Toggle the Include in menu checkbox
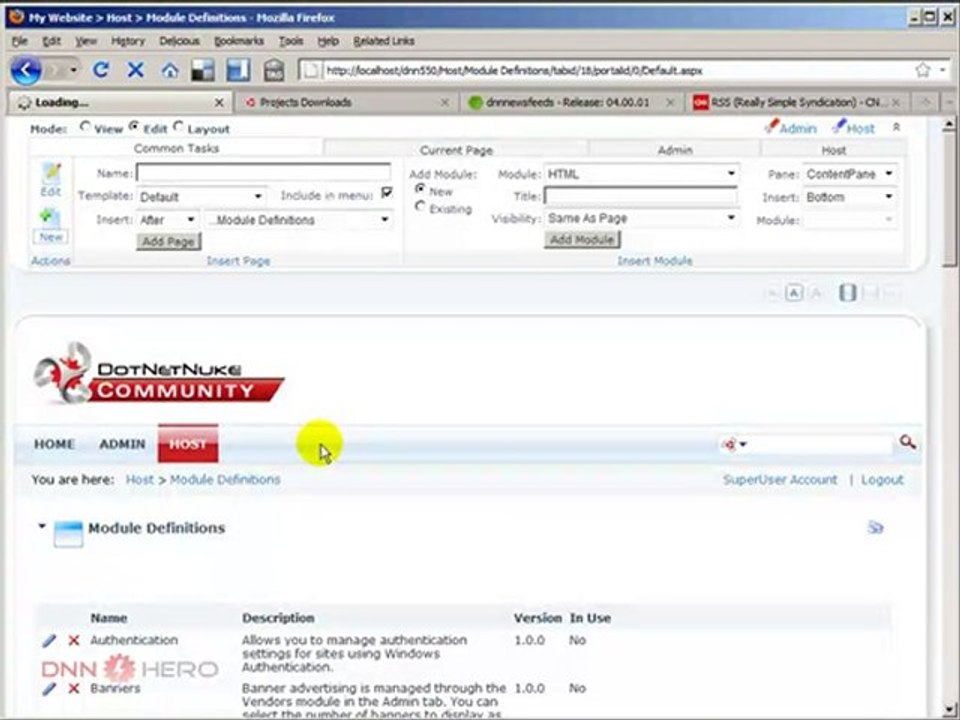Screen dimensions: 960x720 pyautogui.click(x=387, y=193)
